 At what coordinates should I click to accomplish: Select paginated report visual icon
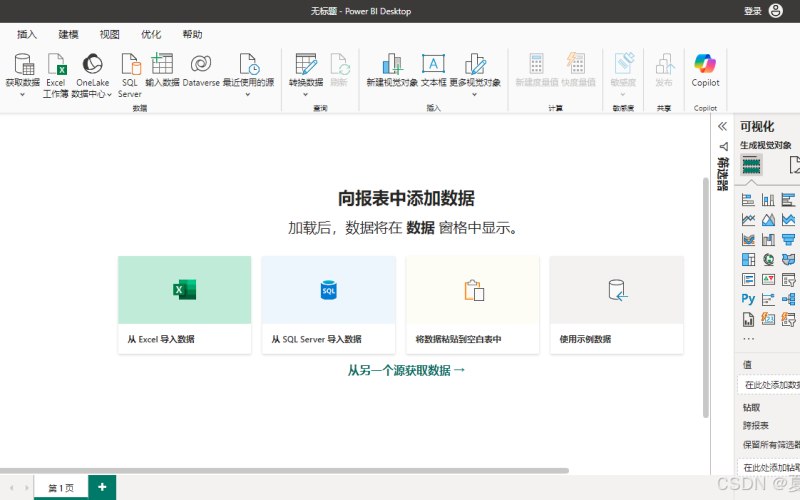(x=748, y=319)
